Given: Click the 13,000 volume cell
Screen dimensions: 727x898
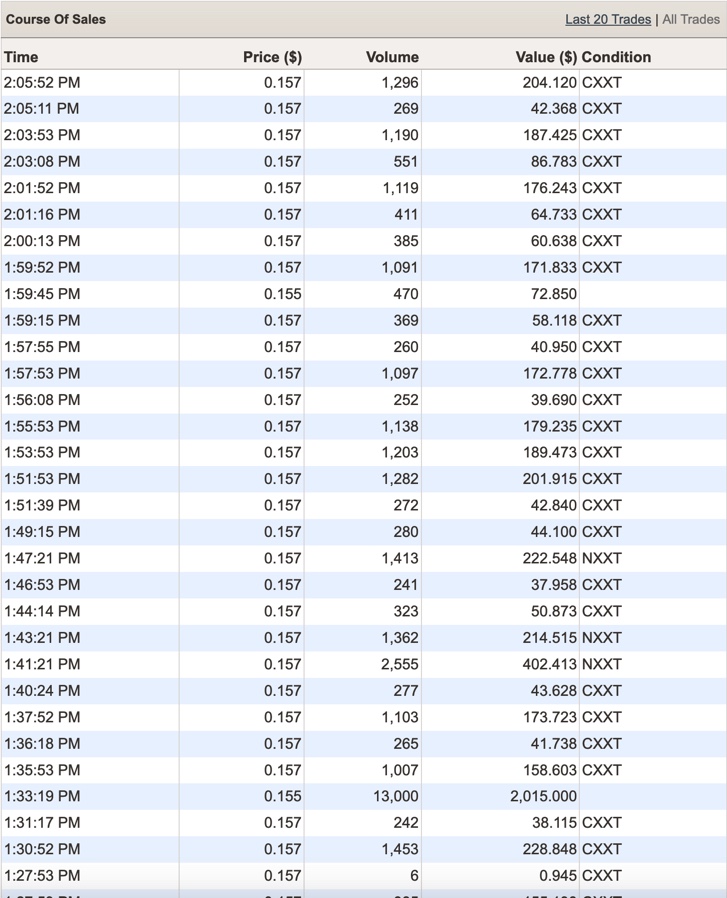Looking at the screenshot, I should pos(396,796).
